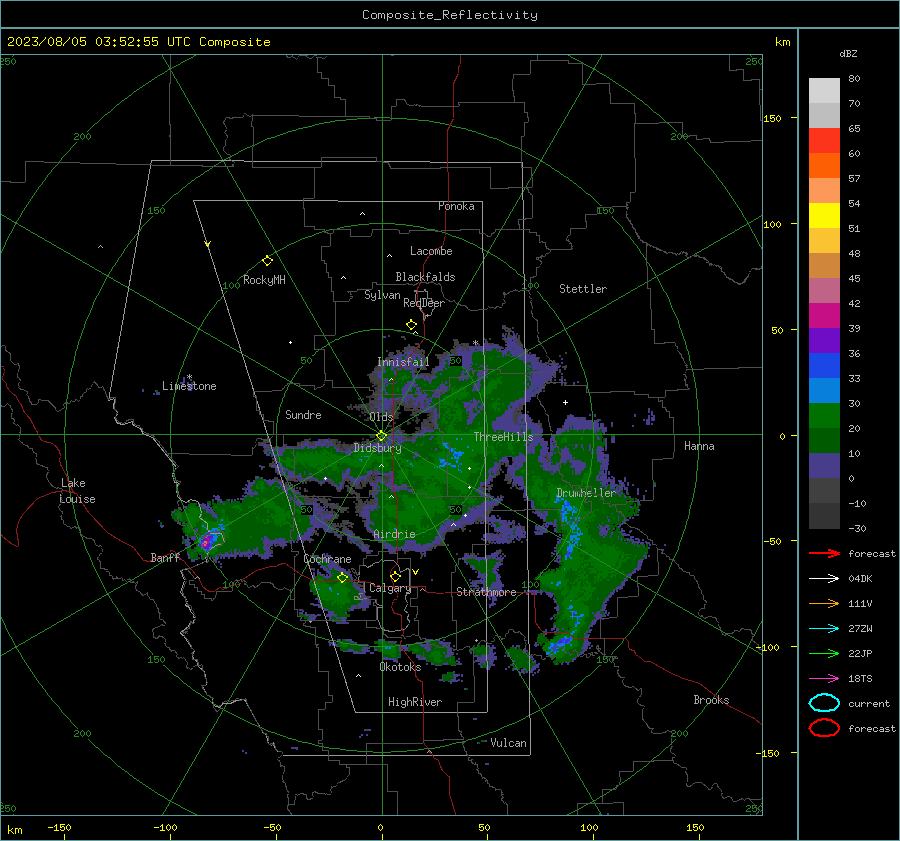
Task: Click the cyan 27ZW arrow in legend
Action: click(824, 629)
